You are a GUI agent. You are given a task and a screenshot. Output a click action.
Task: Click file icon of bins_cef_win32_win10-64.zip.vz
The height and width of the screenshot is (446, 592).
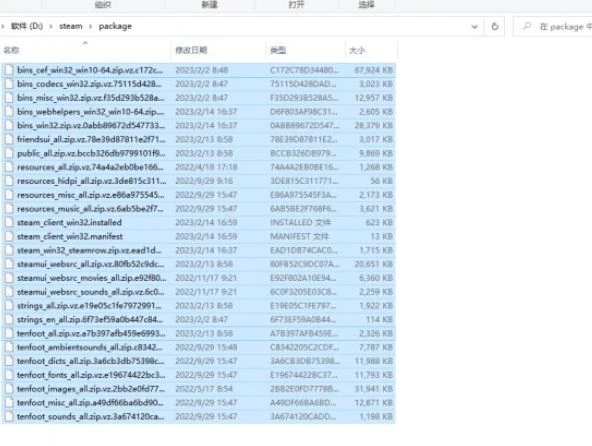click(9, 70)
